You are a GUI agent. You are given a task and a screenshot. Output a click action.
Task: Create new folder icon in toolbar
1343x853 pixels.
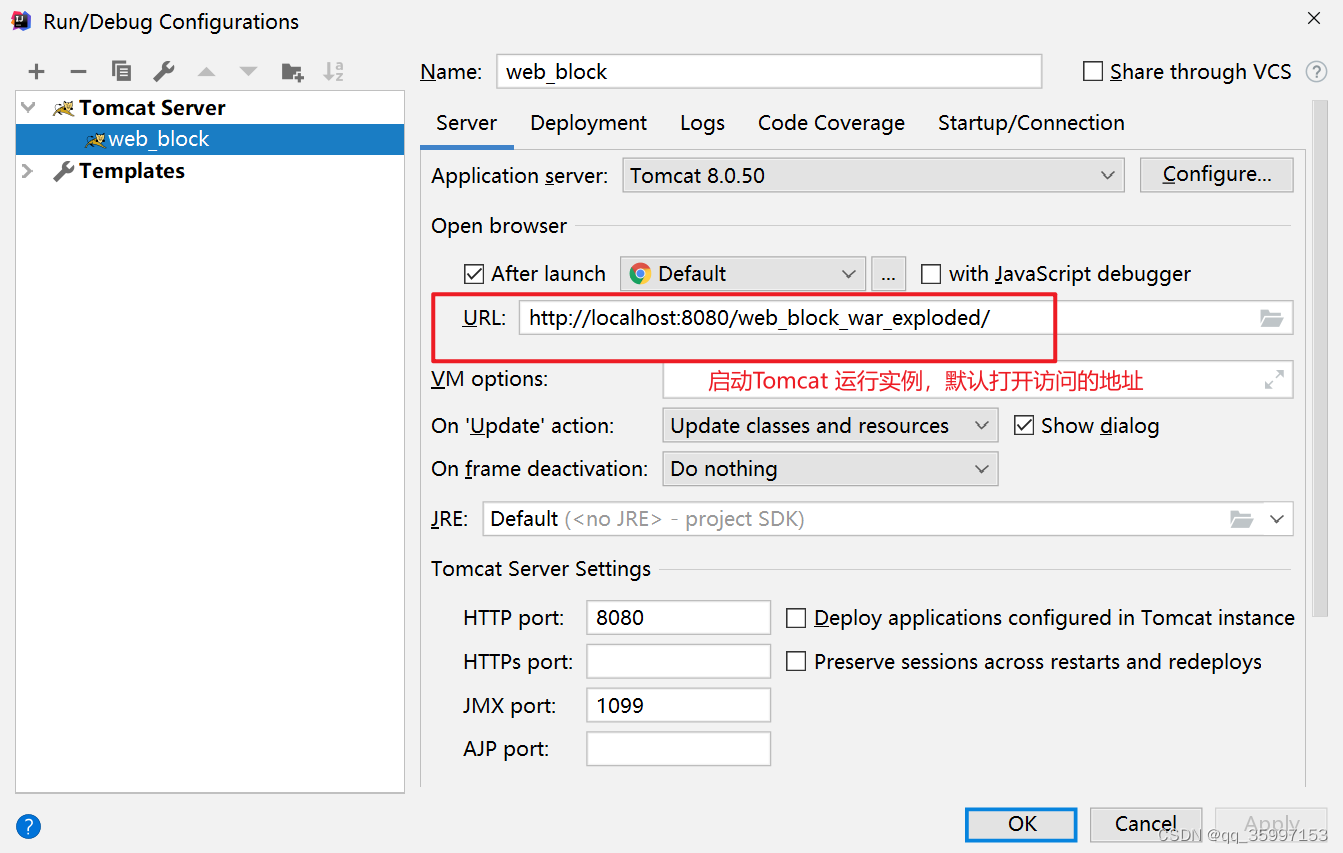click(292, 71)
